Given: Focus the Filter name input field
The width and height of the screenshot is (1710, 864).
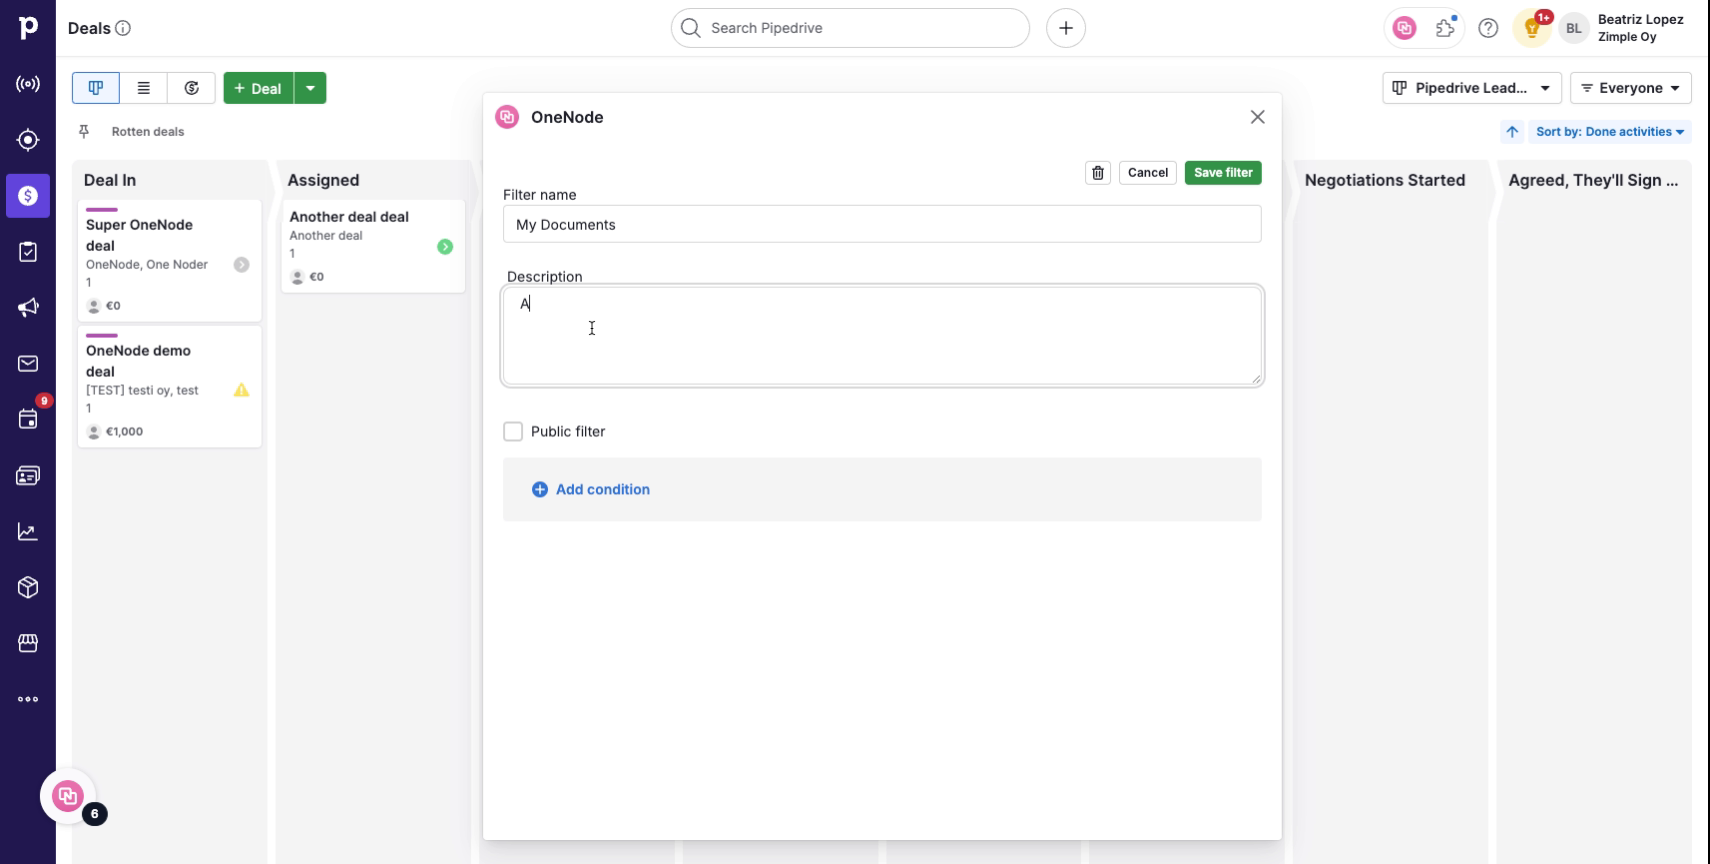Looking at the screenshot, I should (882, 224).
